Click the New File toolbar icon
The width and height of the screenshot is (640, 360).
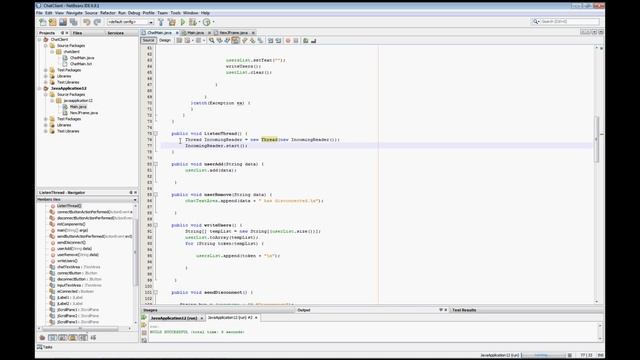(42, 22)
